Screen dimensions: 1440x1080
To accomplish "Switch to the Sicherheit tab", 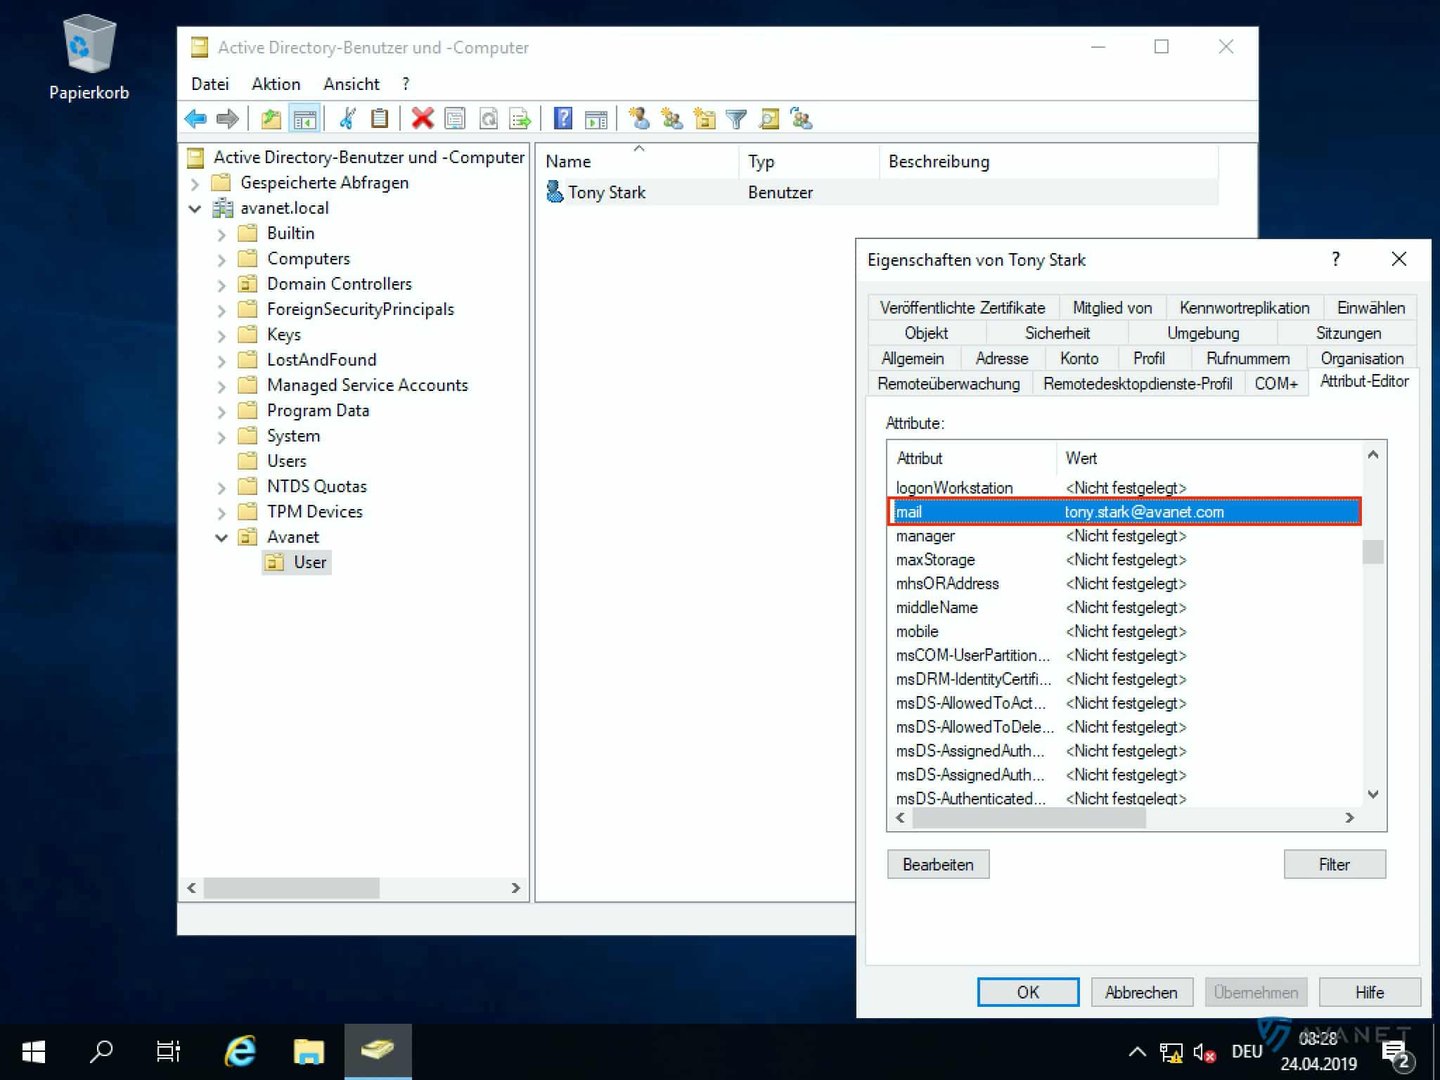I will pyautogui.click(x=1057, y=333).
